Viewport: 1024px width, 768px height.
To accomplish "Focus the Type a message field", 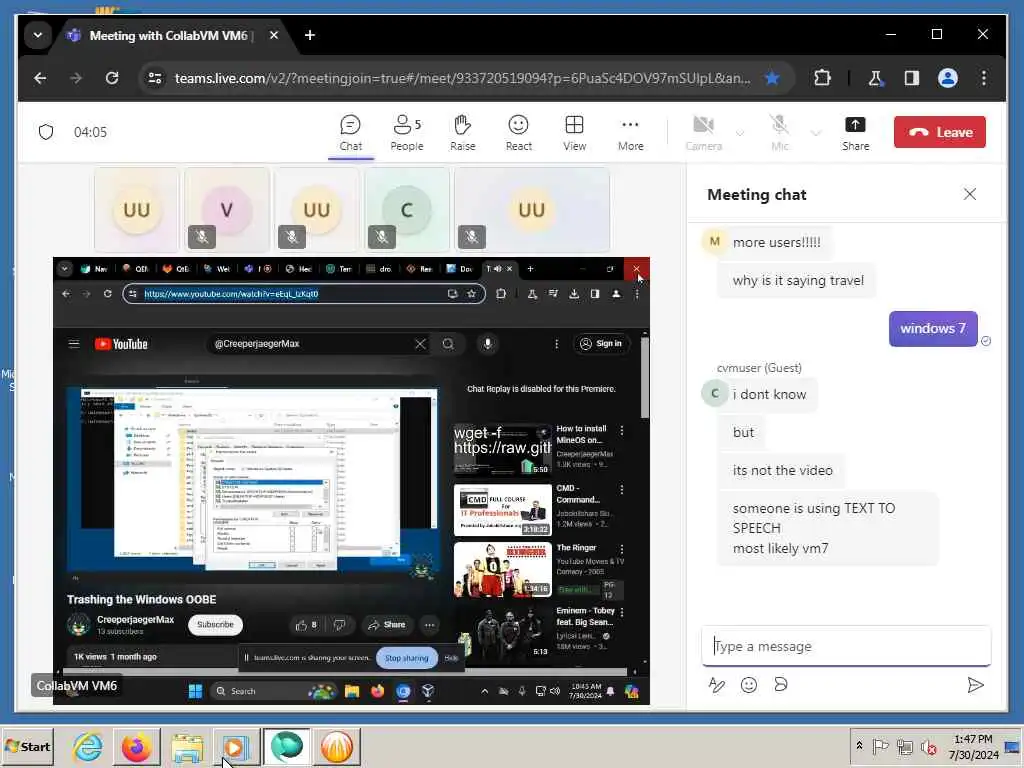I will (x=846, y=646).
